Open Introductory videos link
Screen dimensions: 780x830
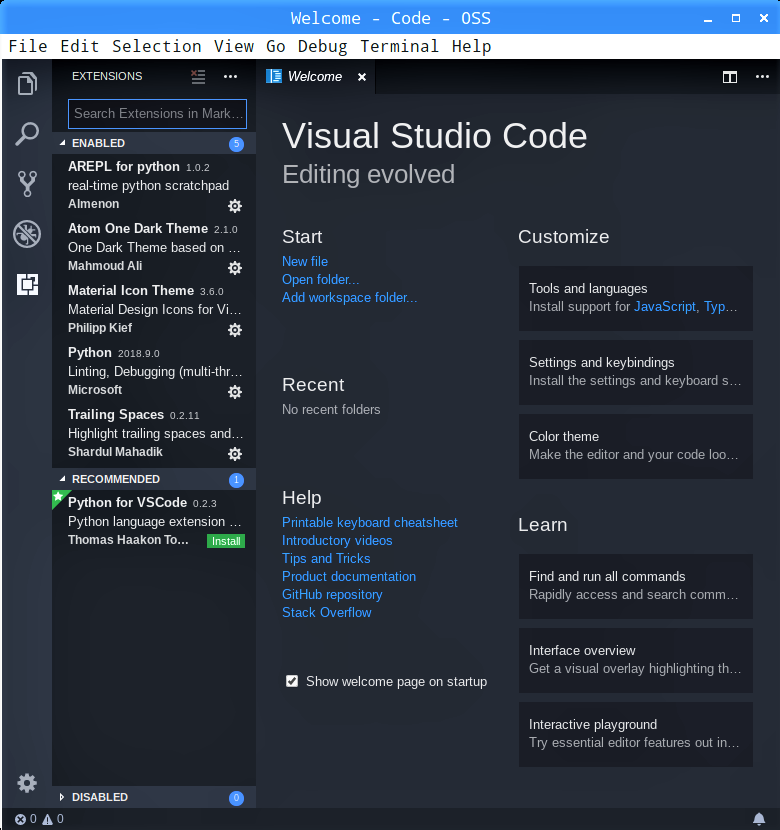[337, 540]
